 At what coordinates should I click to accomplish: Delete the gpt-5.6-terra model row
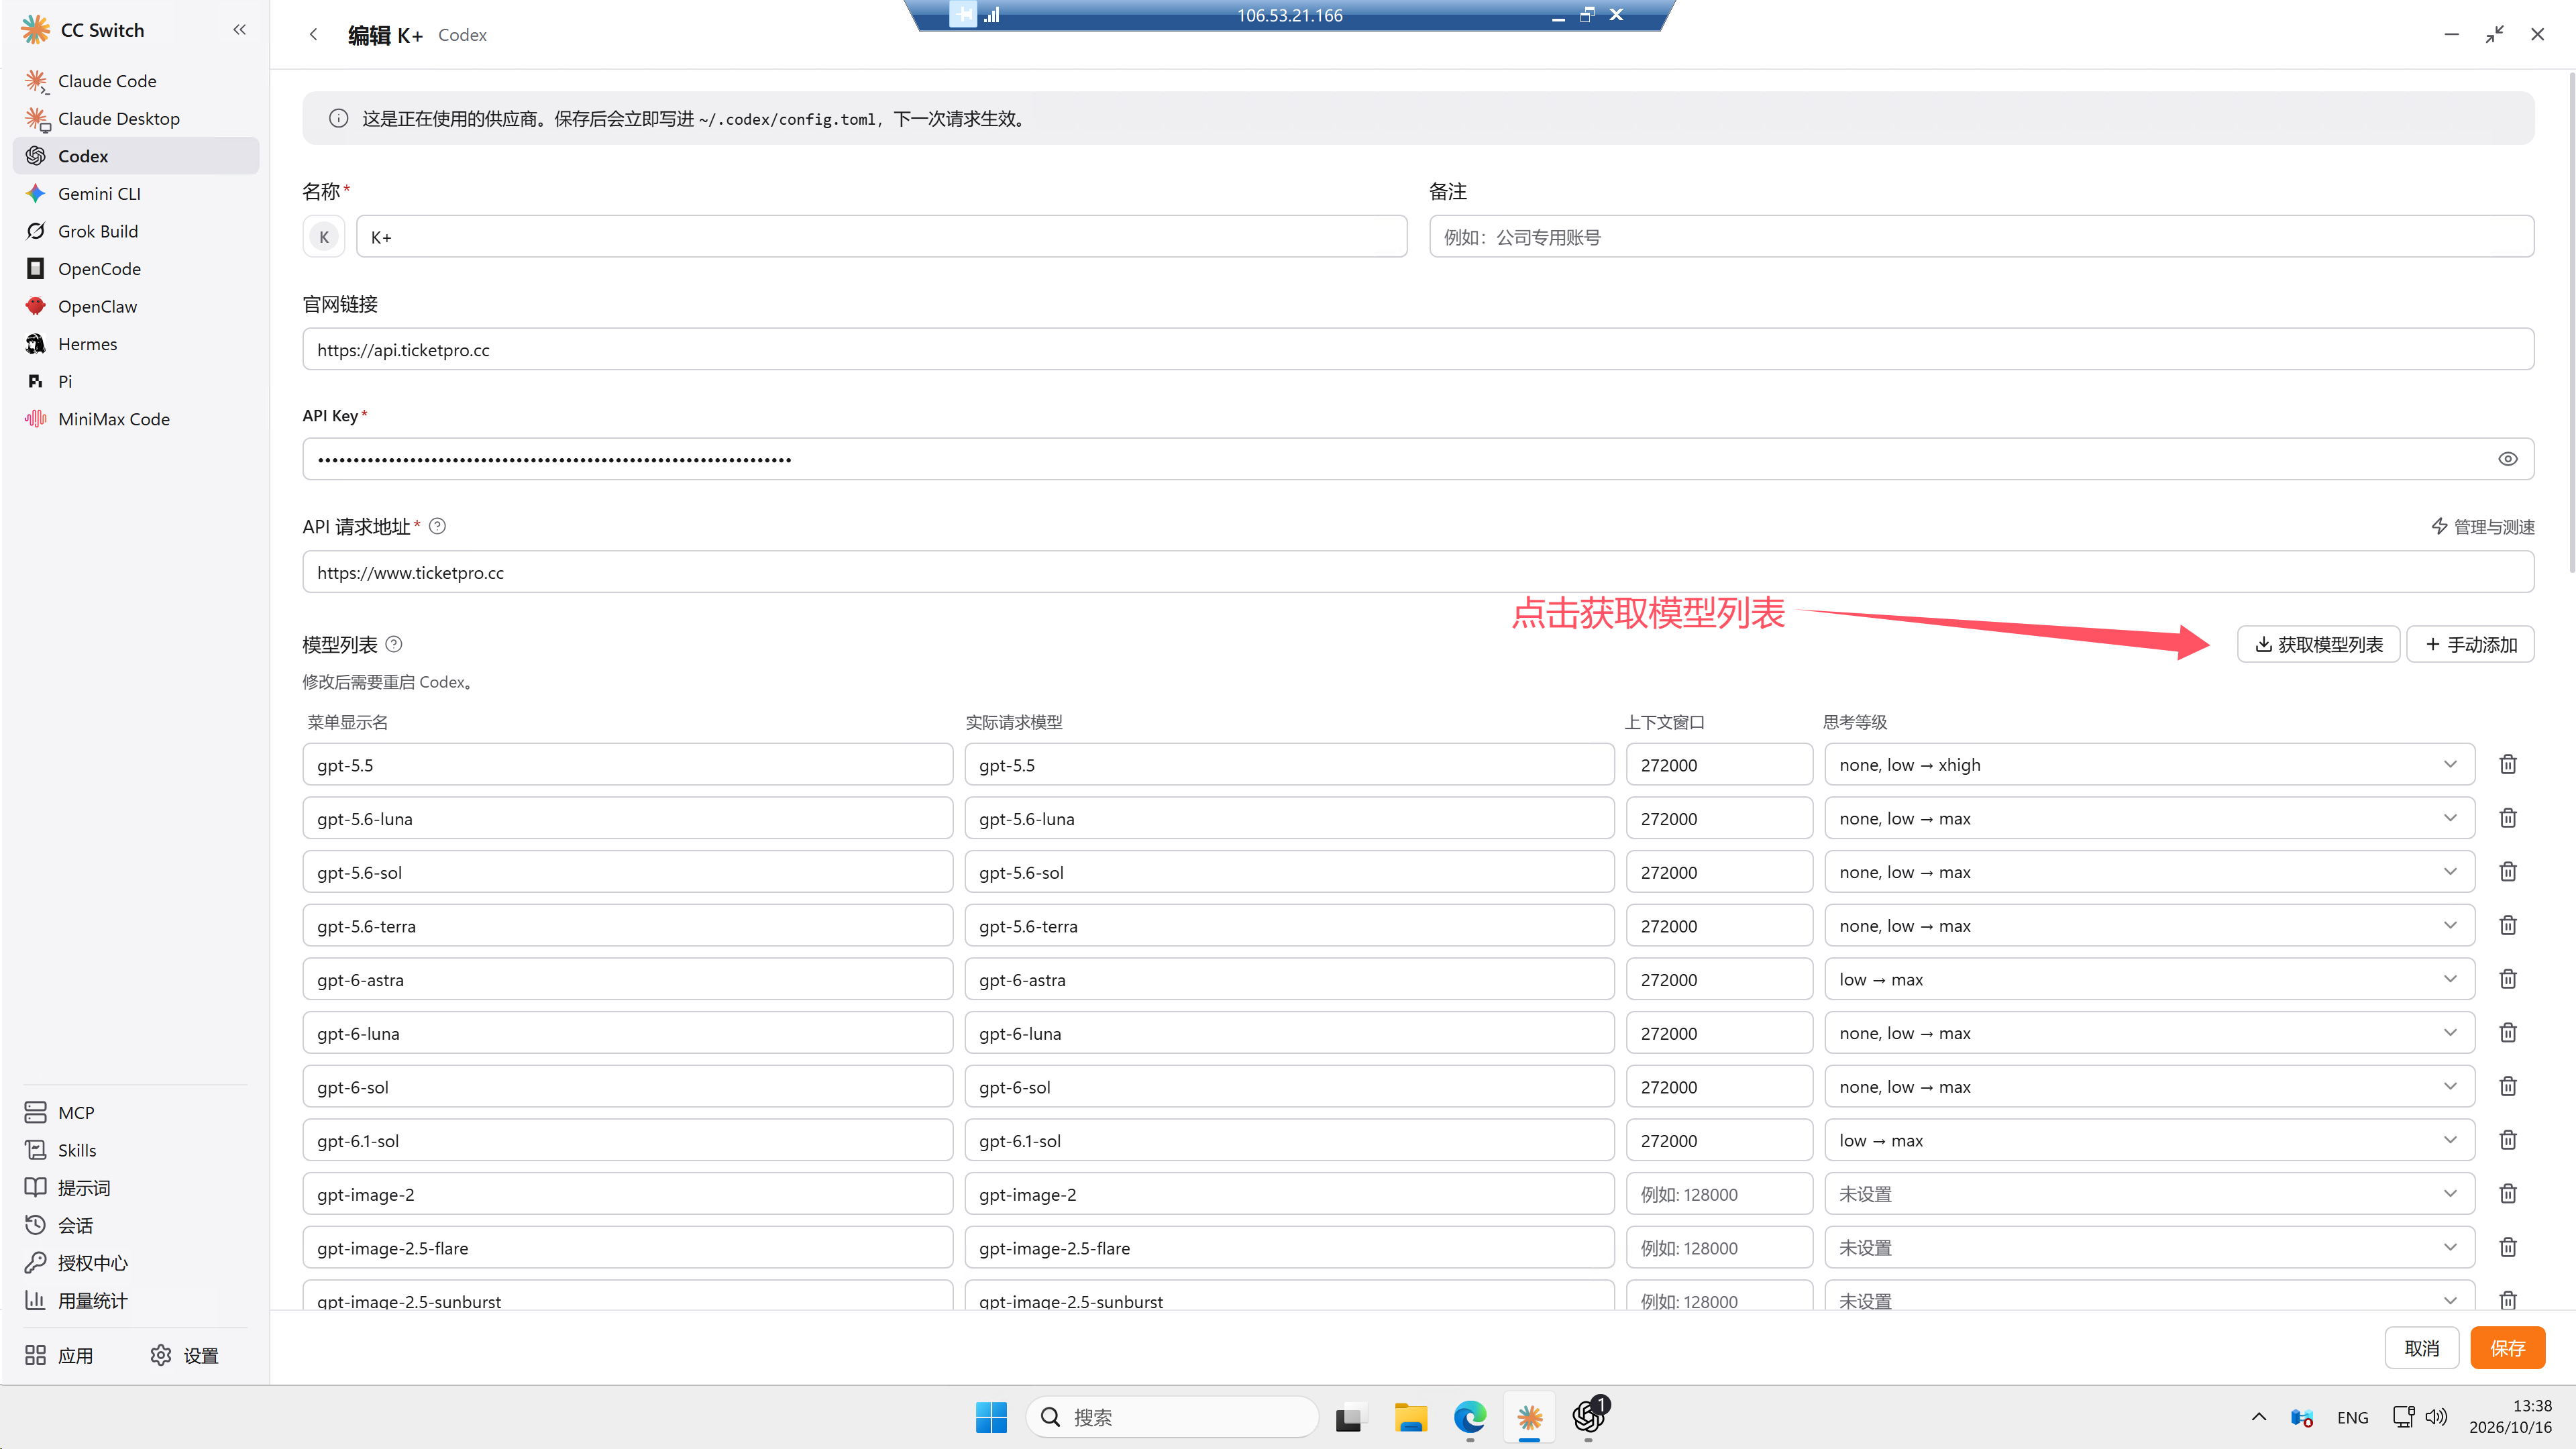tap(2507, 925)
